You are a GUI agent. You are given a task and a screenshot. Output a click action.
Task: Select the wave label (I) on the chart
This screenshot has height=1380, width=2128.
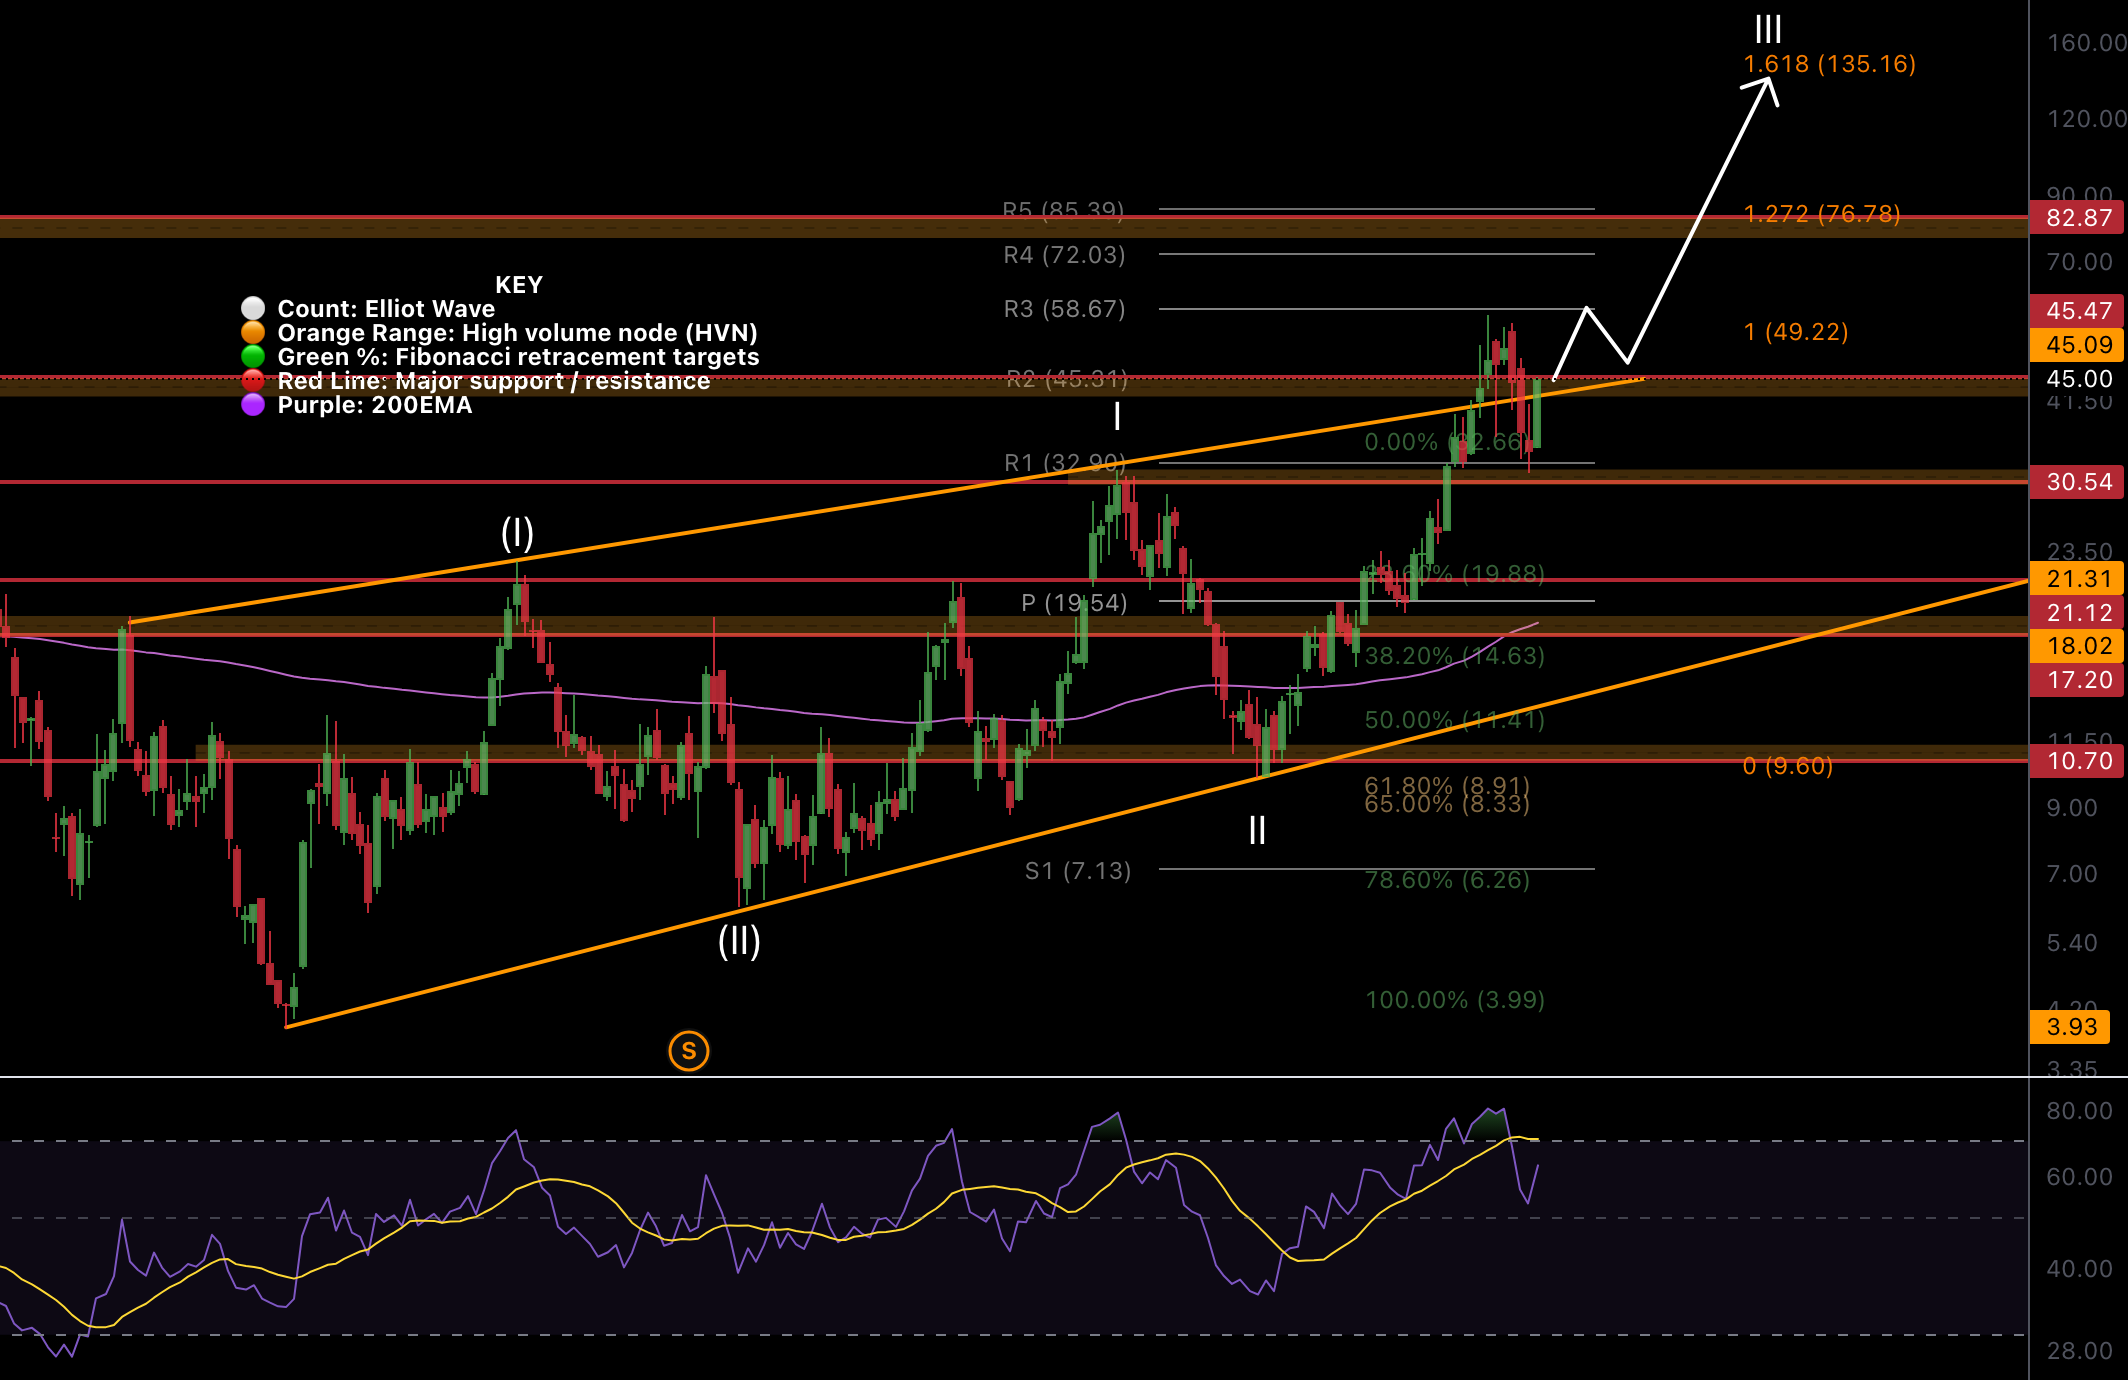click(x=518, y=534)
